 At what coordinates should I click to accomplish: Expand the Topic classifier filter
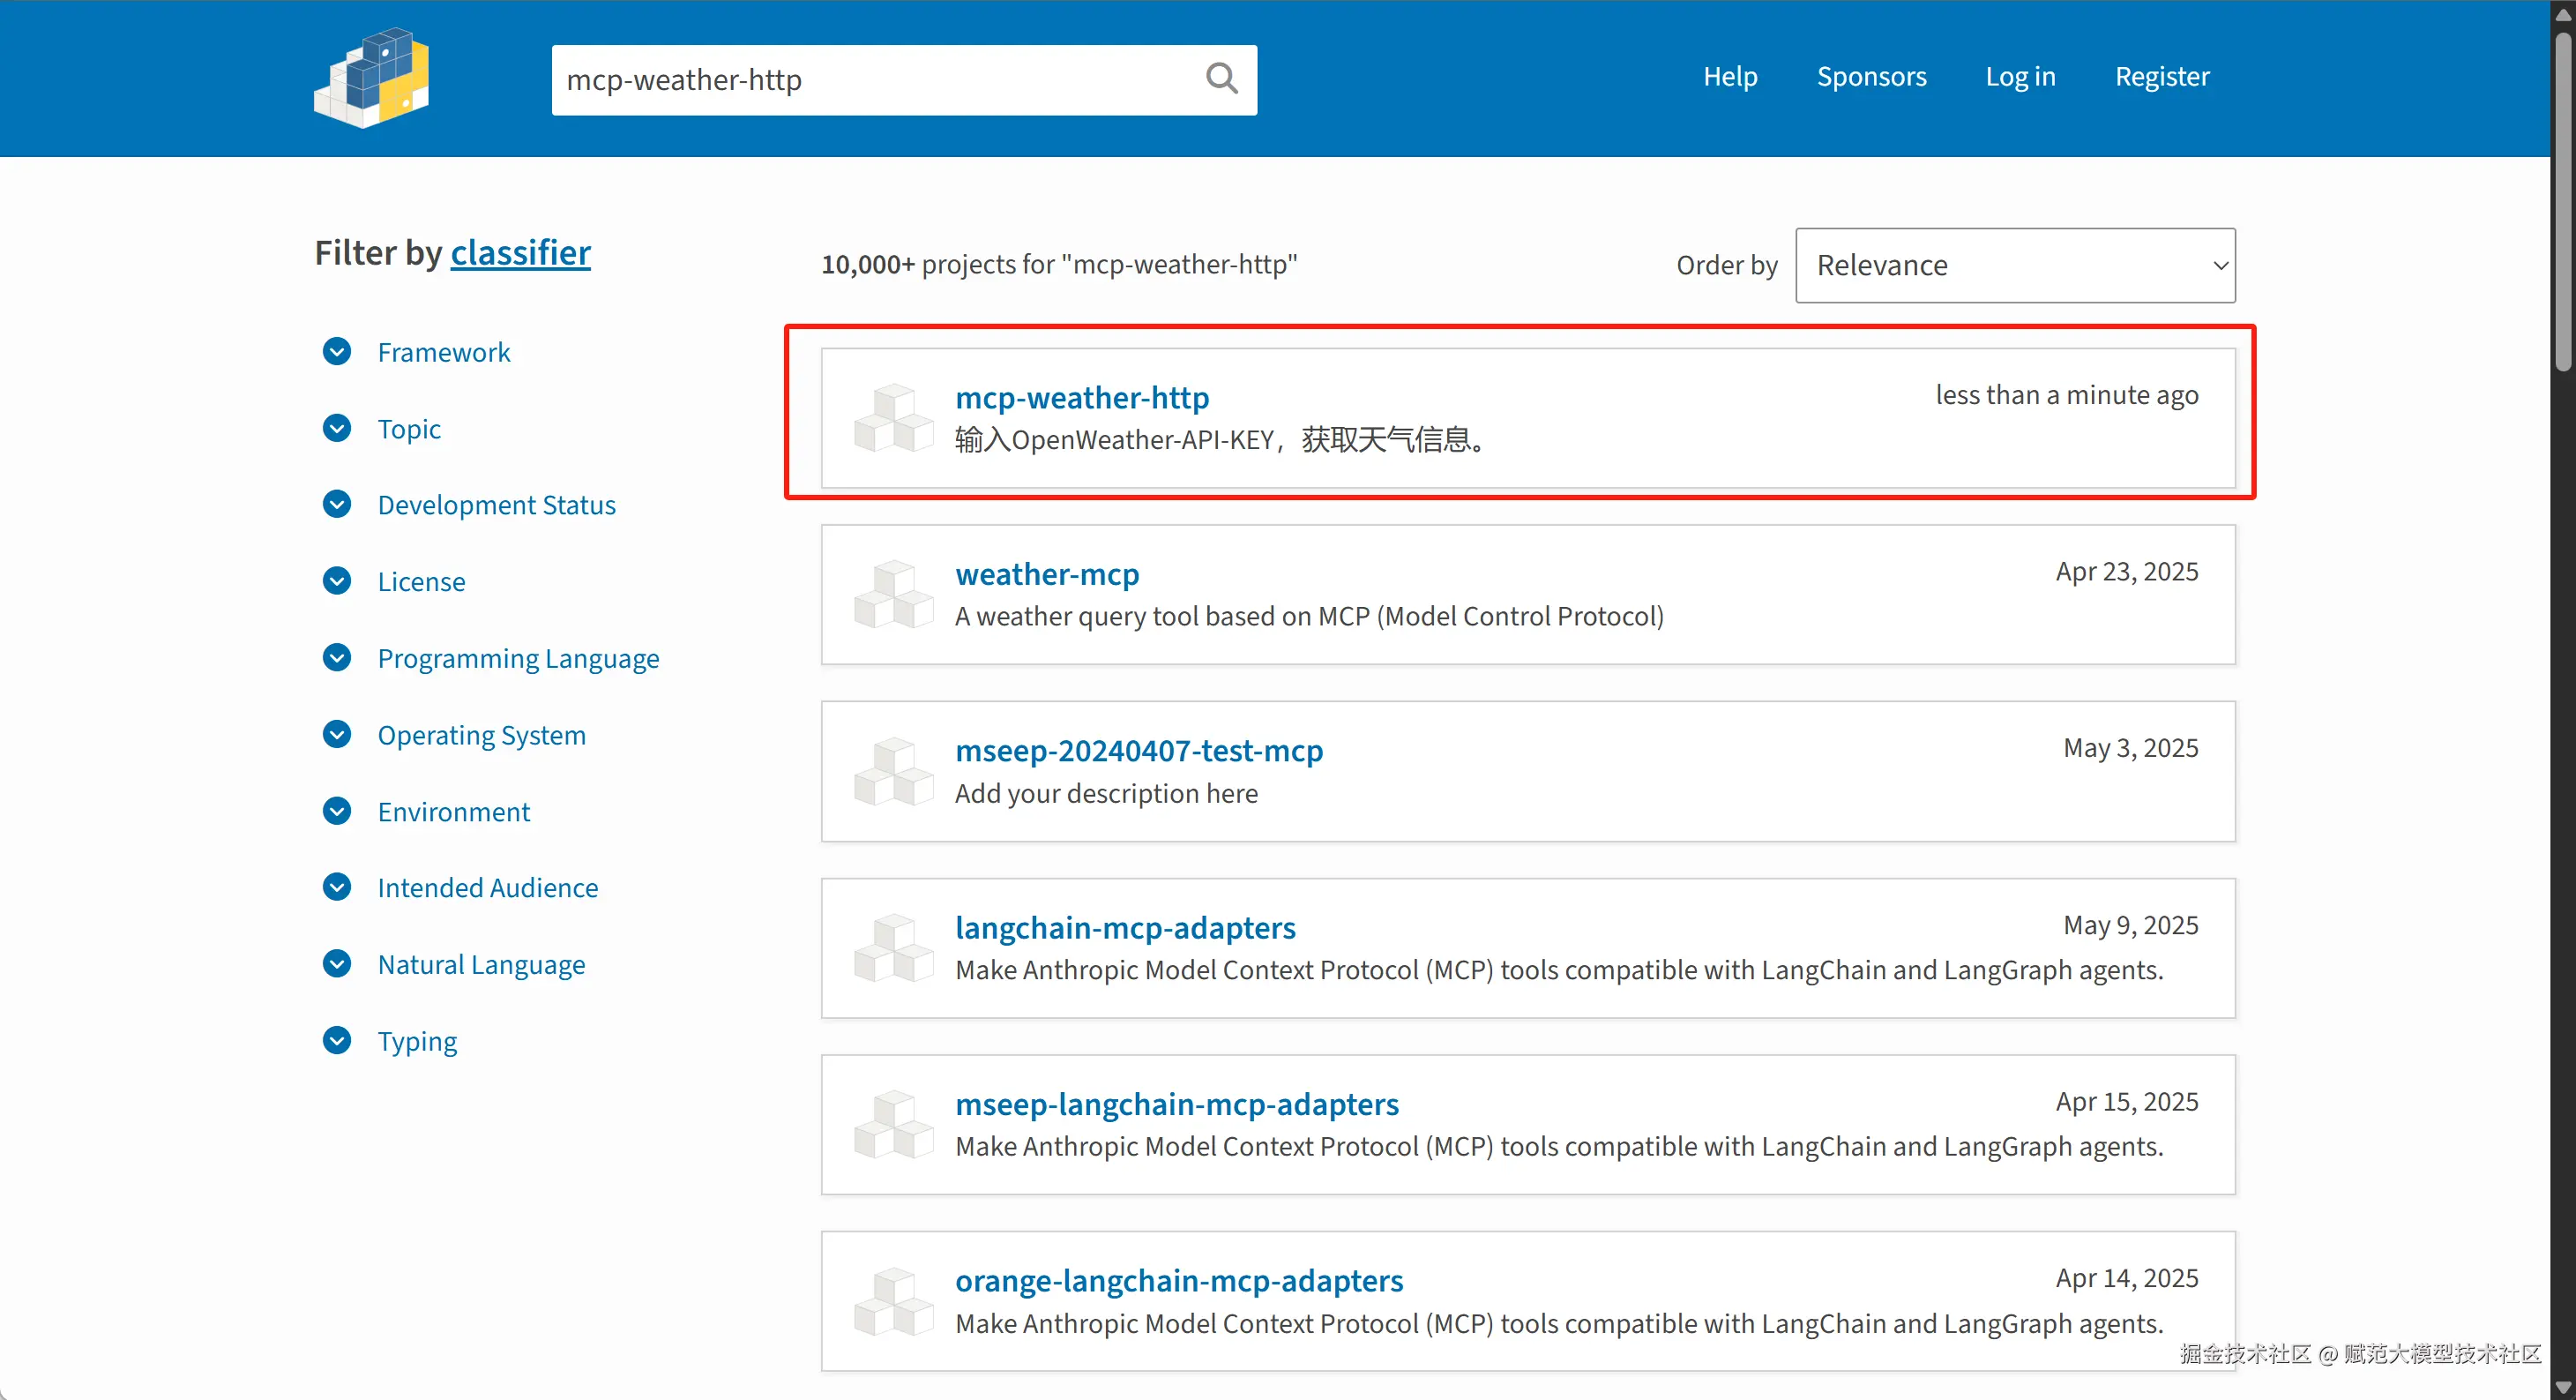tap(337, 428)
